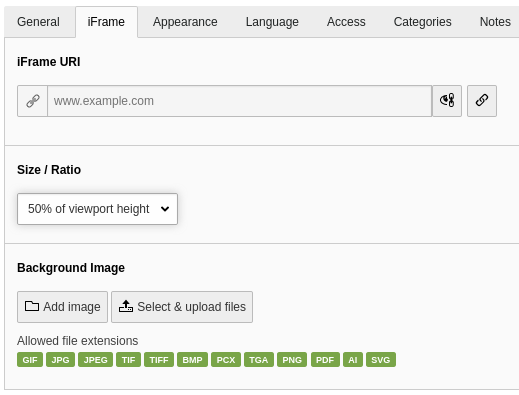Click the Add image button

(62, 307)
